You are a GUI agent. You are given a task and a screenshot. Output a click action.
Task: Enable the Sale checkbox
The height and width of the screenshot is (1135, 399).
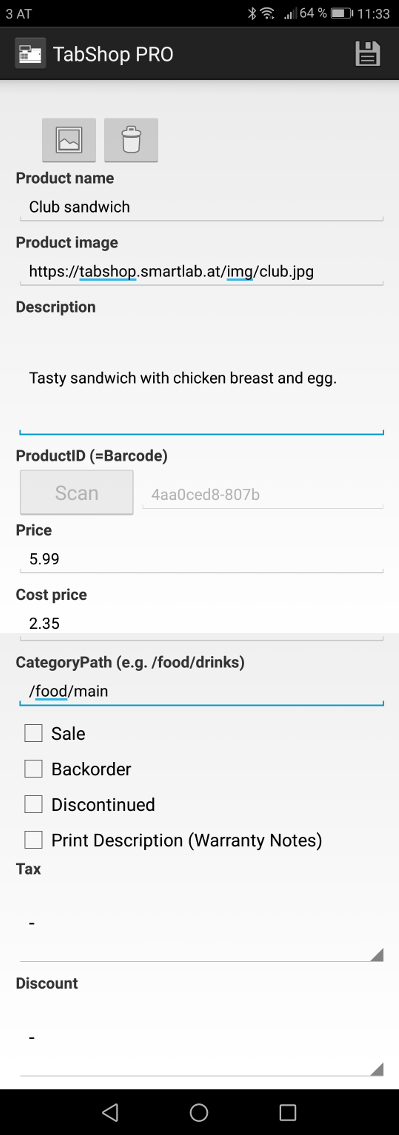tap(33, 733)
